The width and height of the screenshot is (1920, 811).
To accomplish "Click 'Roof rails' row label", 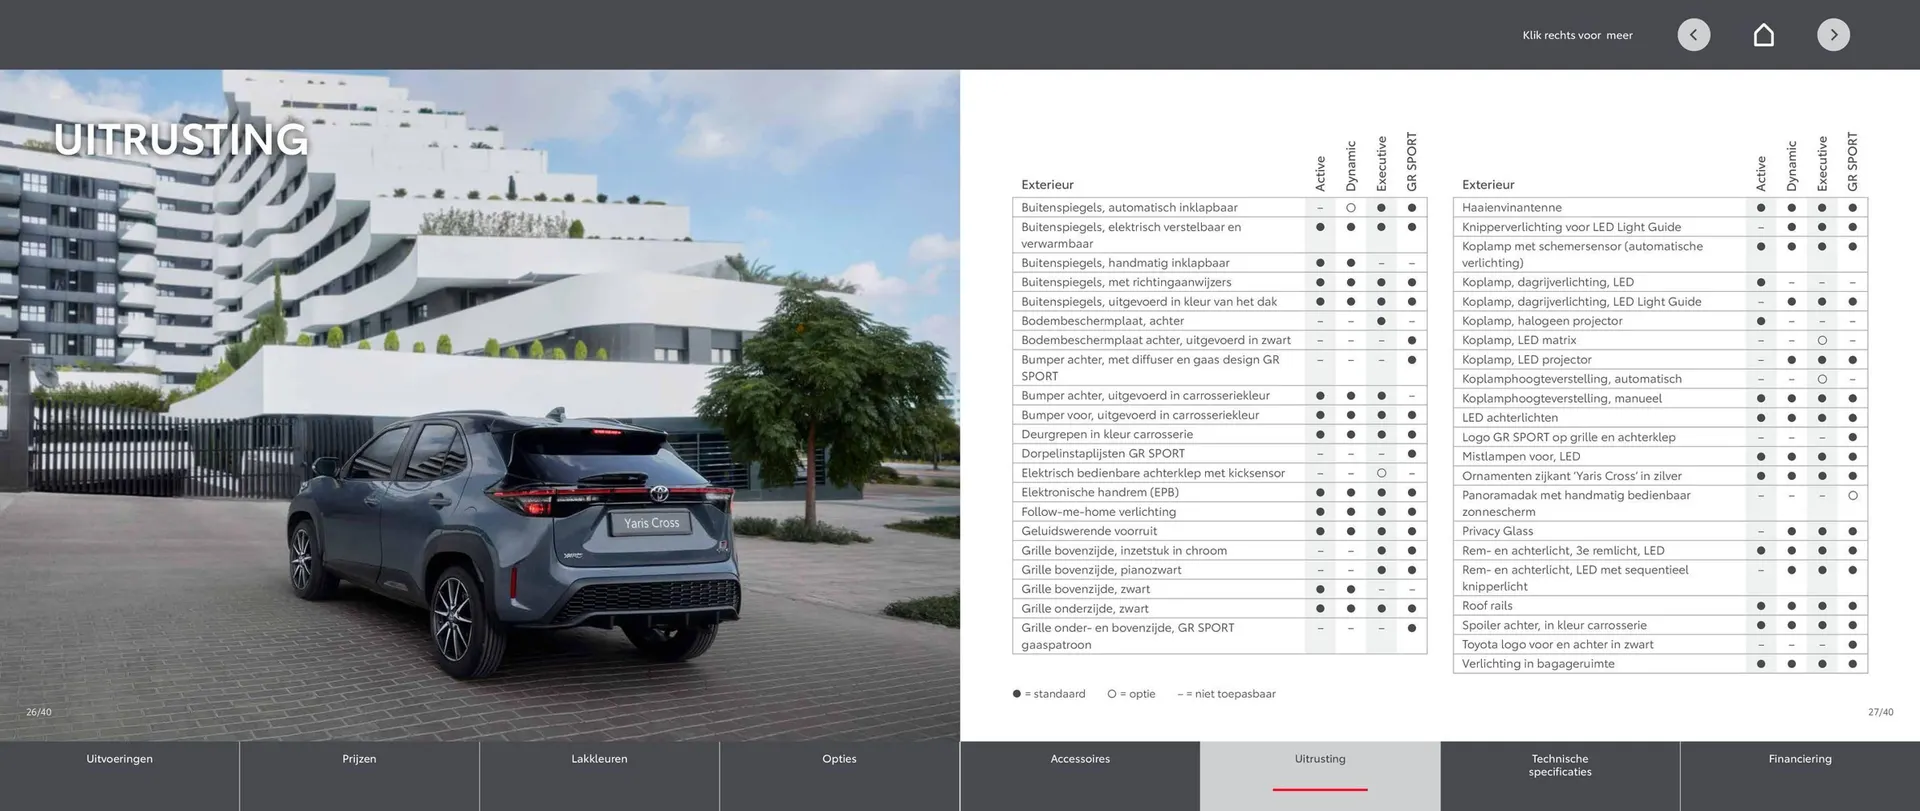I will click(x=1487, y=605).
